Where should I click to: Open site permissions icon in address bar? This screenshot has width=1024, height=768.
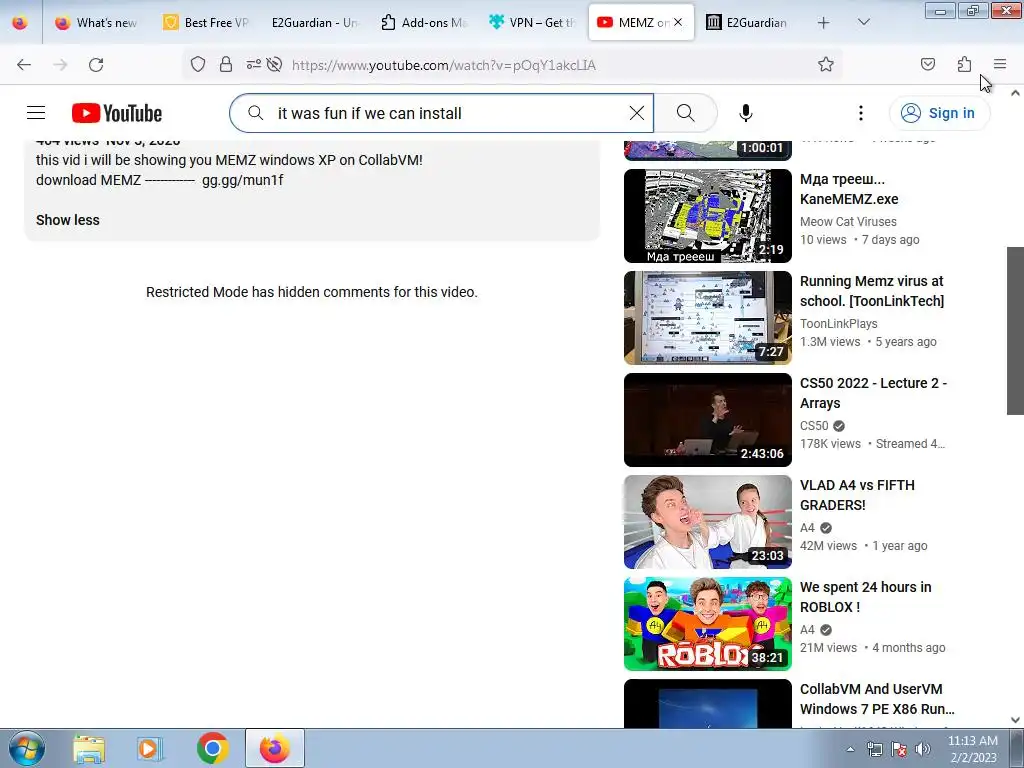tap(253, 64)
